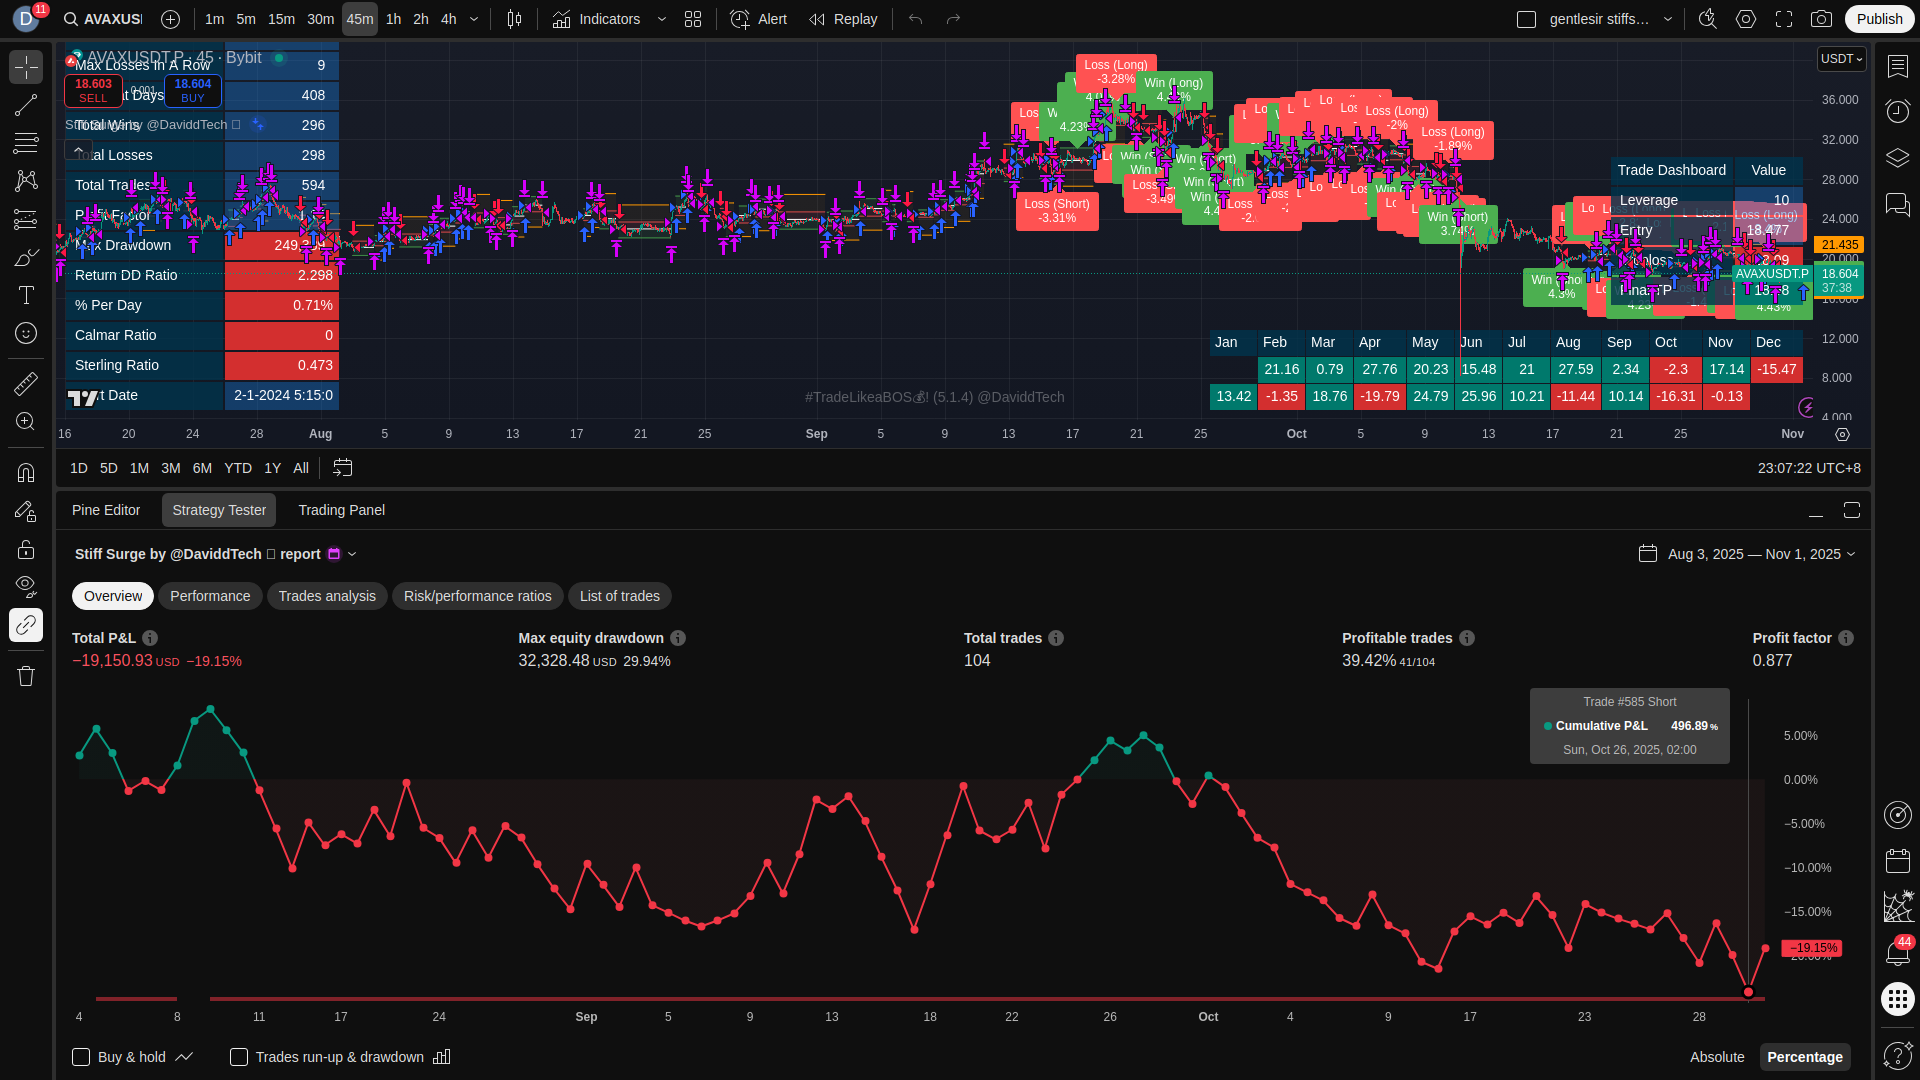Open the USDT currency dropdown
This screenshot has height=1080, width=1920.
point(1841,59)
